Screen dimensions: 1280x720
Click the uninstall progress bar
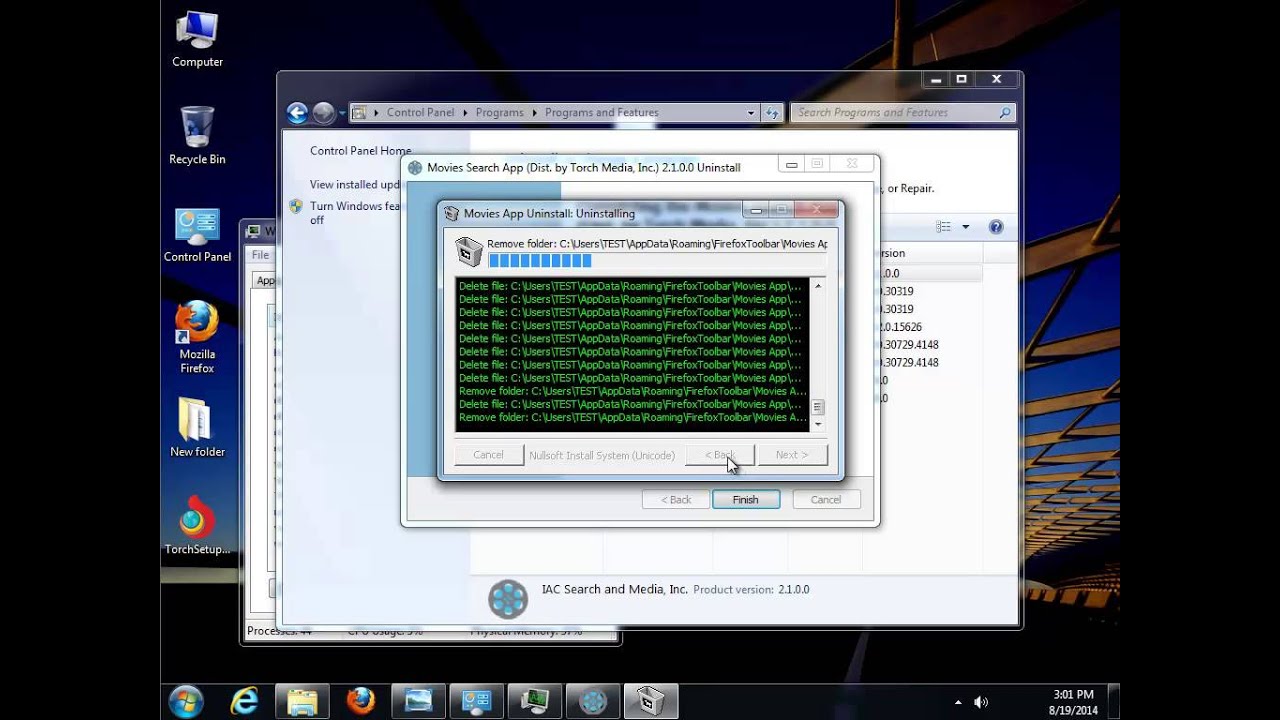pyautogui.click(x=657, y=261)
